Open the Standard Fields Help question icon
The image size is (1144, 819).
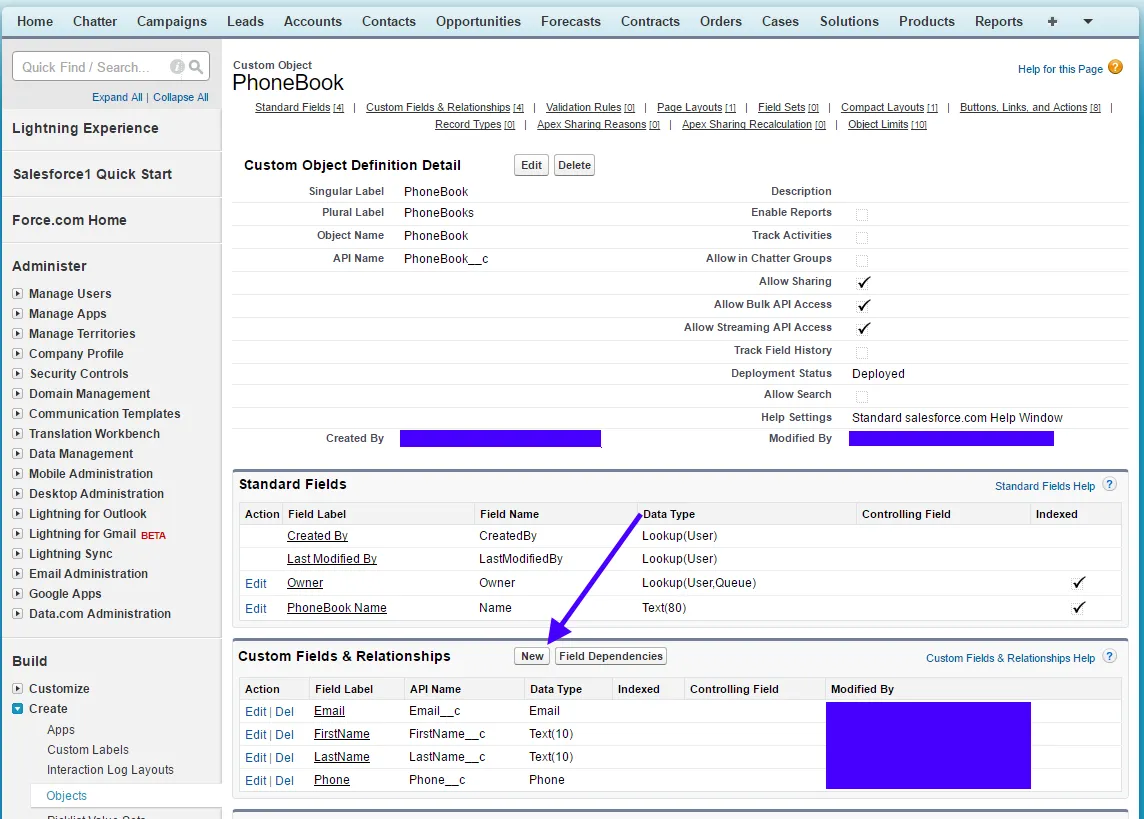(1109, 485)
